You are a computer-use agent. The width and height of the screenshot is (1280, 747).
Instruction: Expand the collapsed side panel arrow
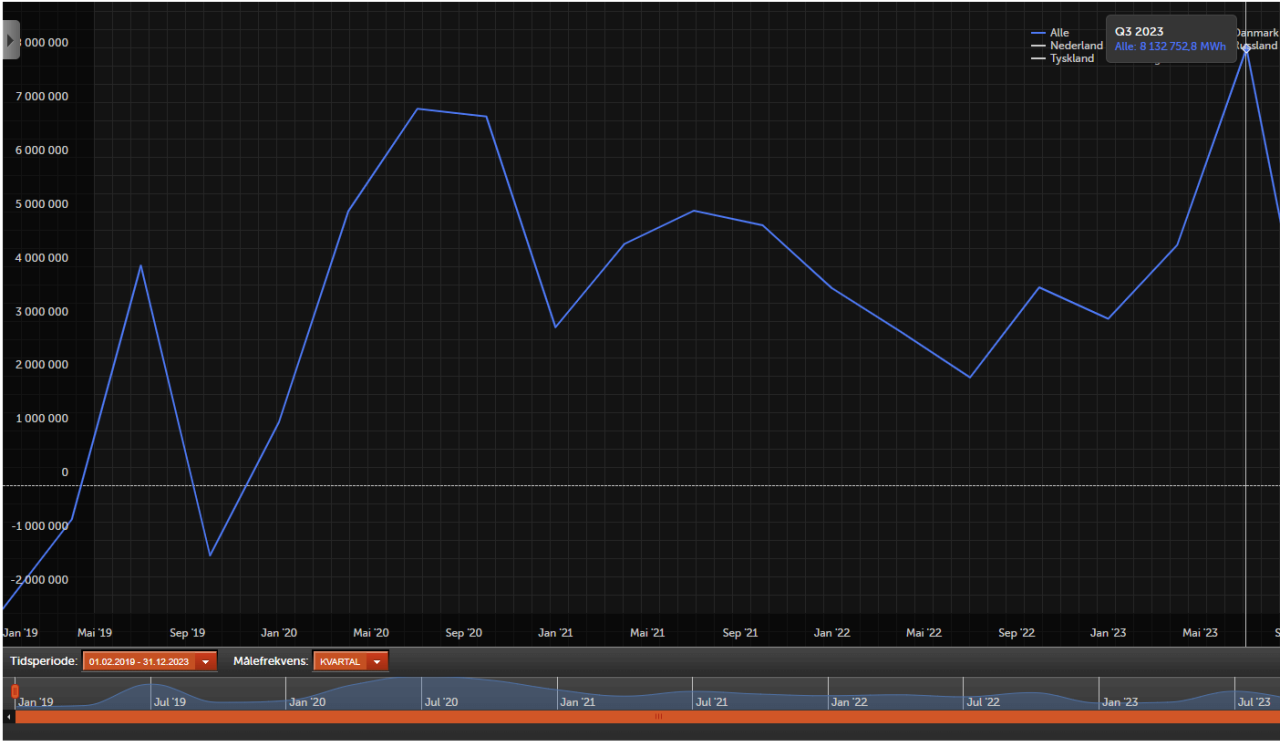10,40
